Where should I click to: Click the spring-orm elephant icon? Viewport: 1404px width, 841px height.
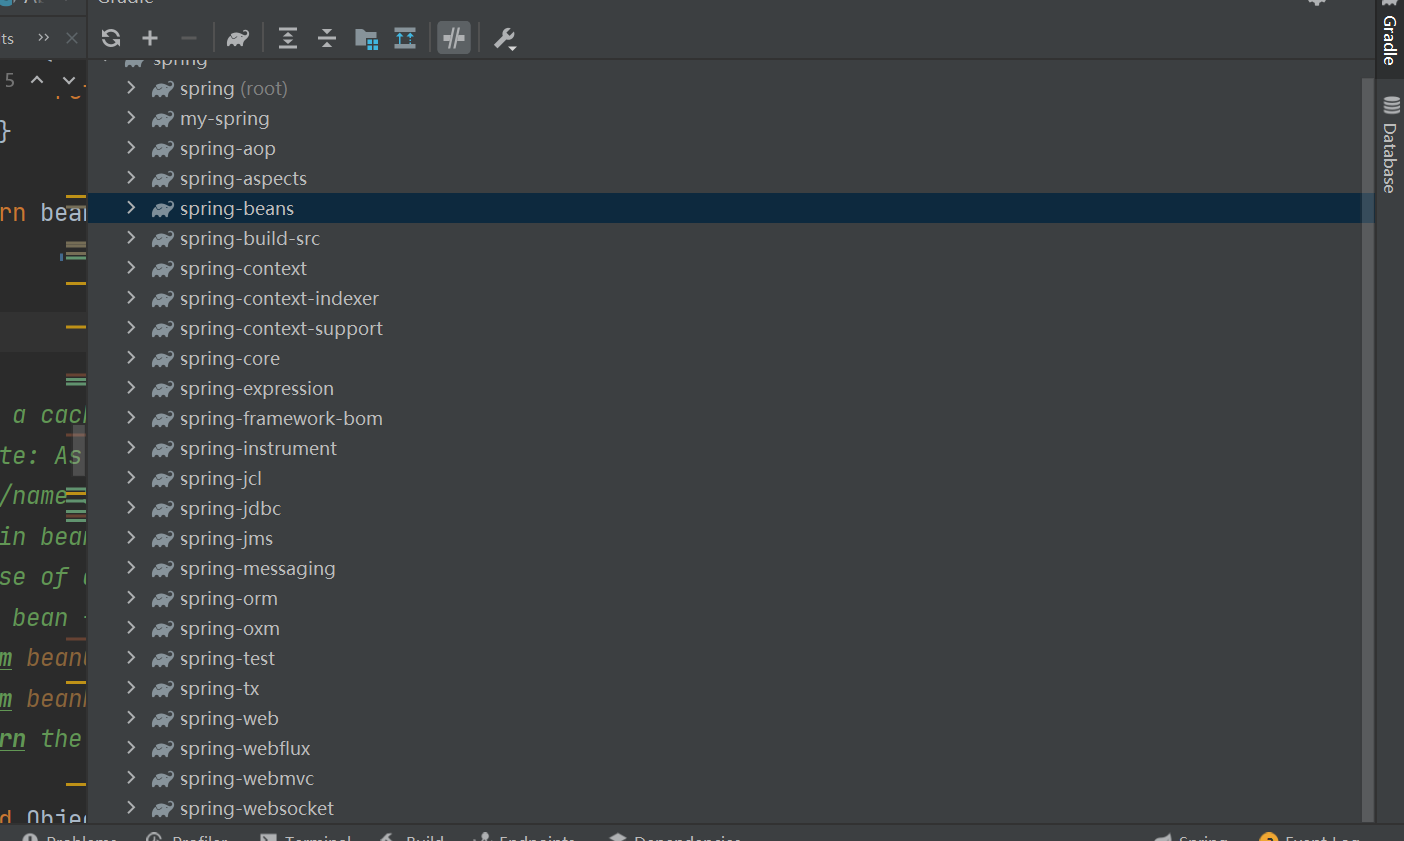tap(162, 599)
